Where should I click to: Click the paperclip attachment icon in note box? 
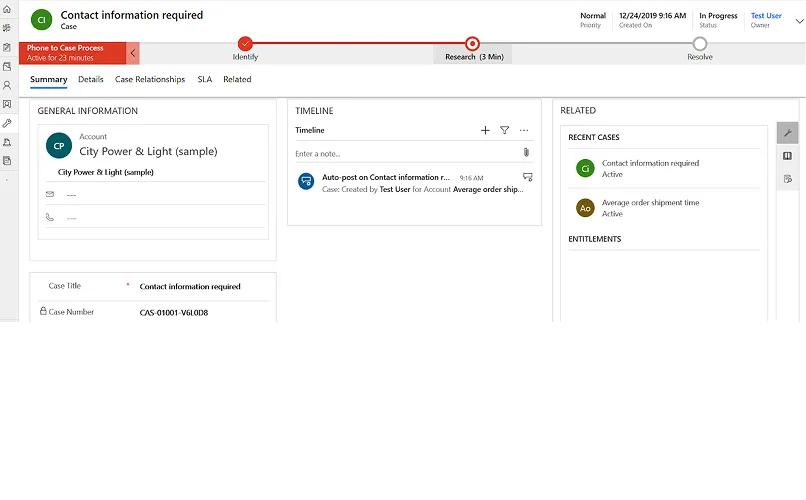click(526, 153)
